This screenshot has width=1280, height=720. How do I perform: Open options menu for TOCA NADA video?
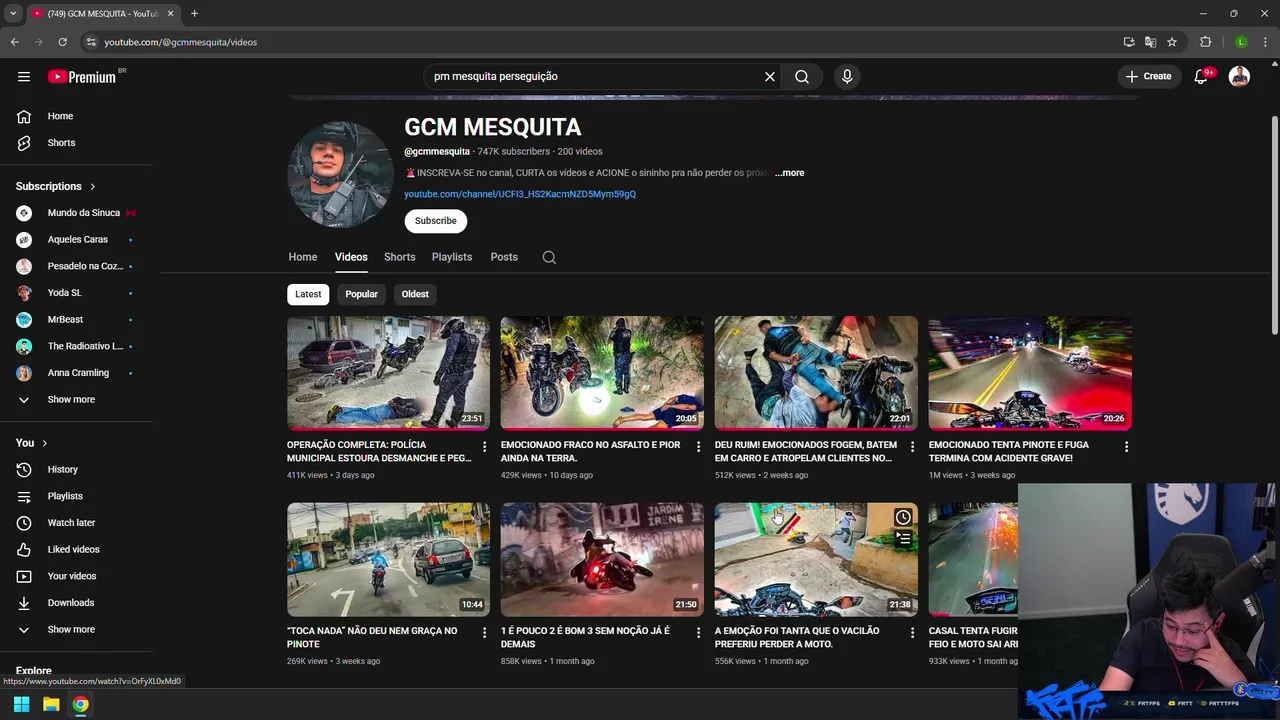485,633
